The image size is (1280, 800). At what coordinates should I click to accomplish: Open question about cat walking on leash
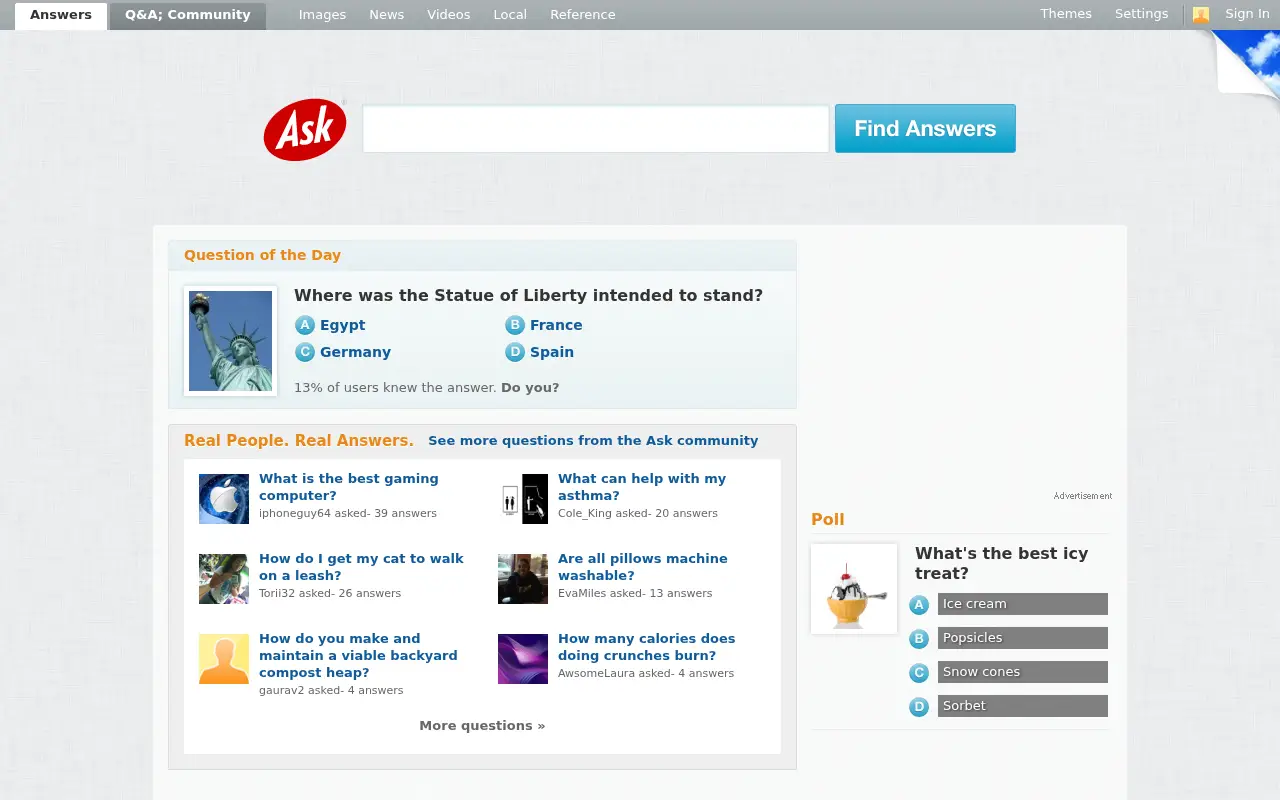pos(361,567)
